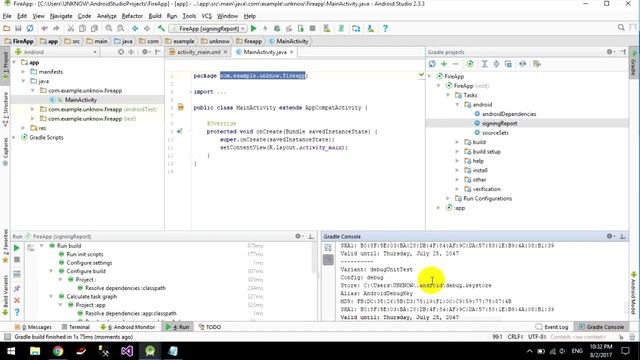This screenshot has width=640, height=360.
Task: Open Chrome from the Windows taskbar
Action: click(58, 351)
